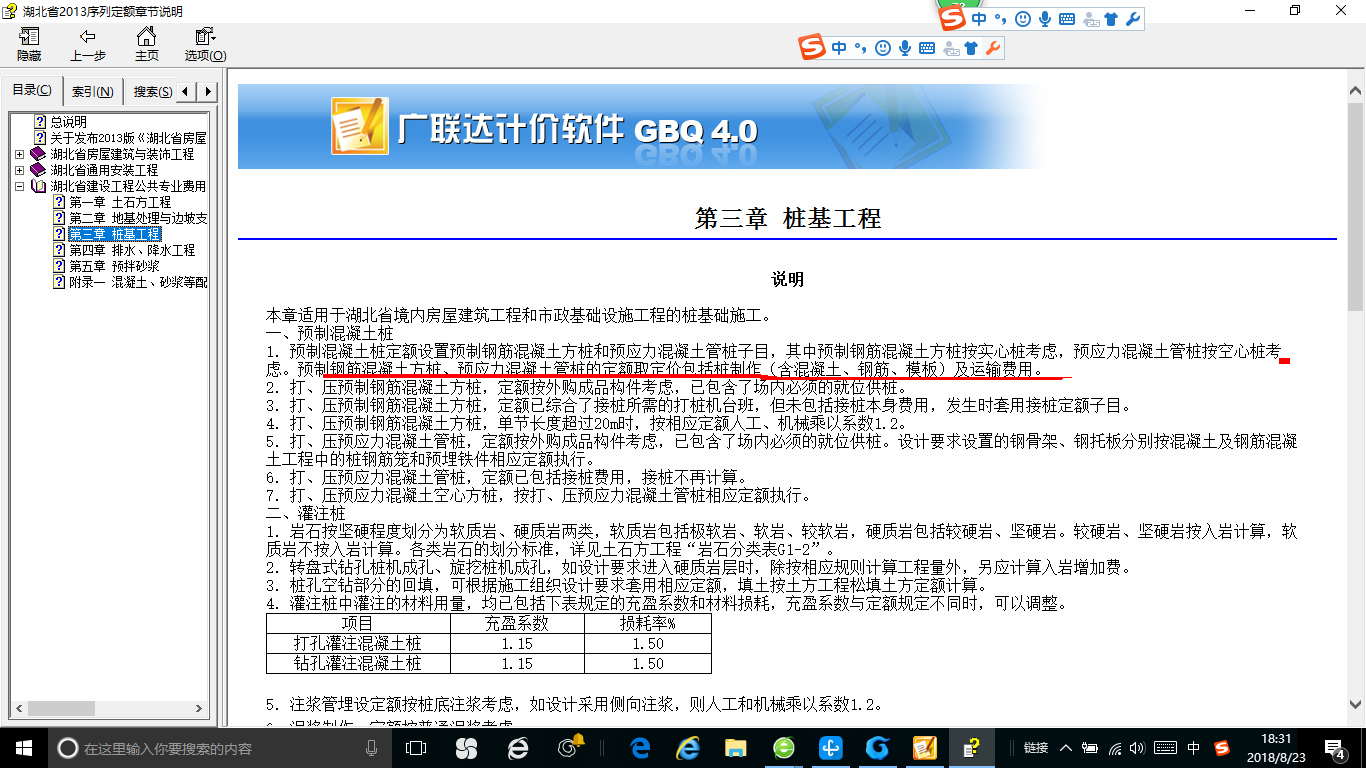The height and width of the screenshot is (768, 1366).
Task: Open 第二章 地基处理与边坡支 topic
Action: click(138, 218)
